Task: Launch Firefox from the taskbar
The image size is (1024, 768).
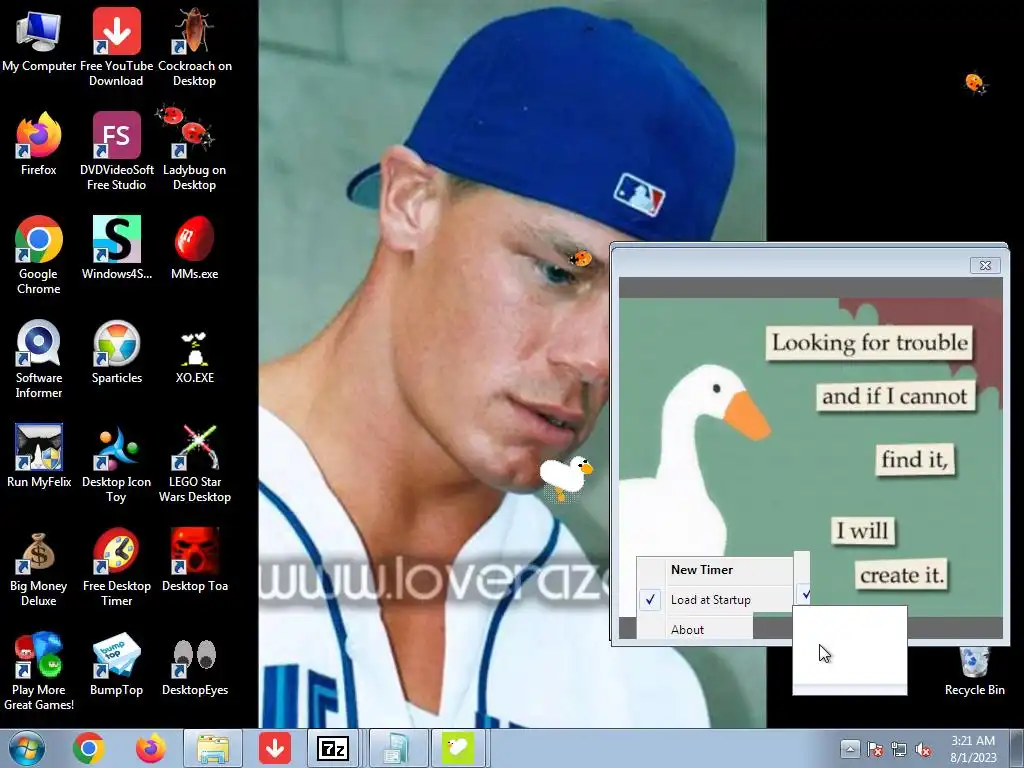Action: click(151, 748)
